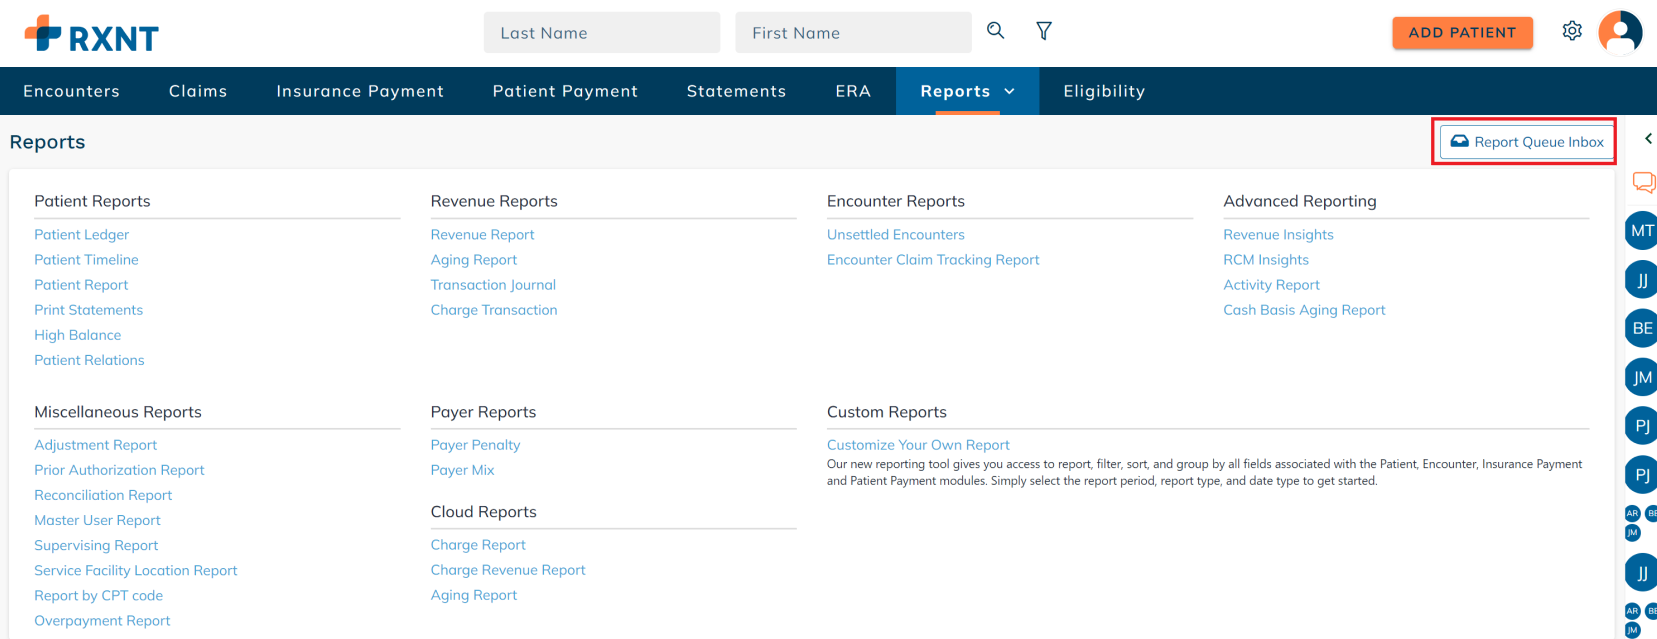
Task: Click the RXNT logo
Action: pyautogui.click(x=92, y=34)
